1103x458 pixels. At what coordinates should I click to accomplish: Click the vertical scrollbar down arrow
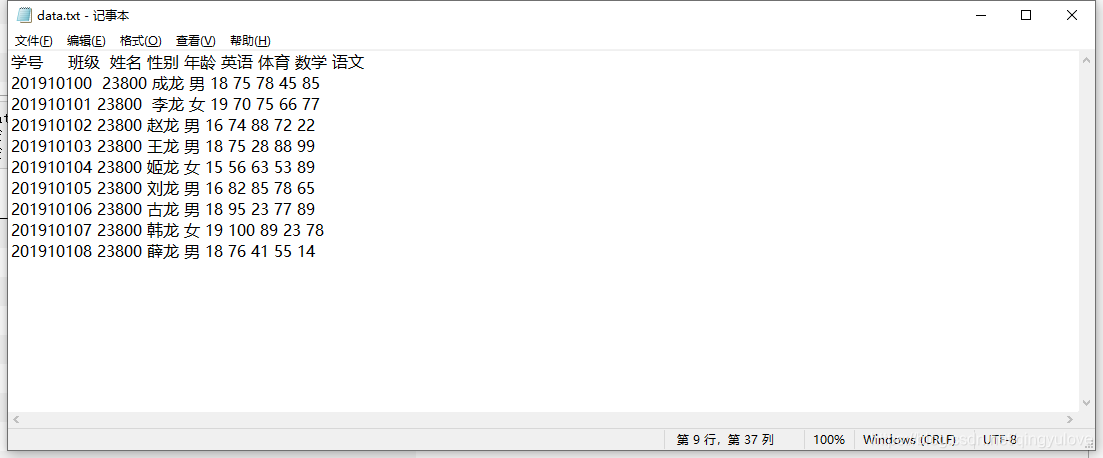coord(1086,402)
